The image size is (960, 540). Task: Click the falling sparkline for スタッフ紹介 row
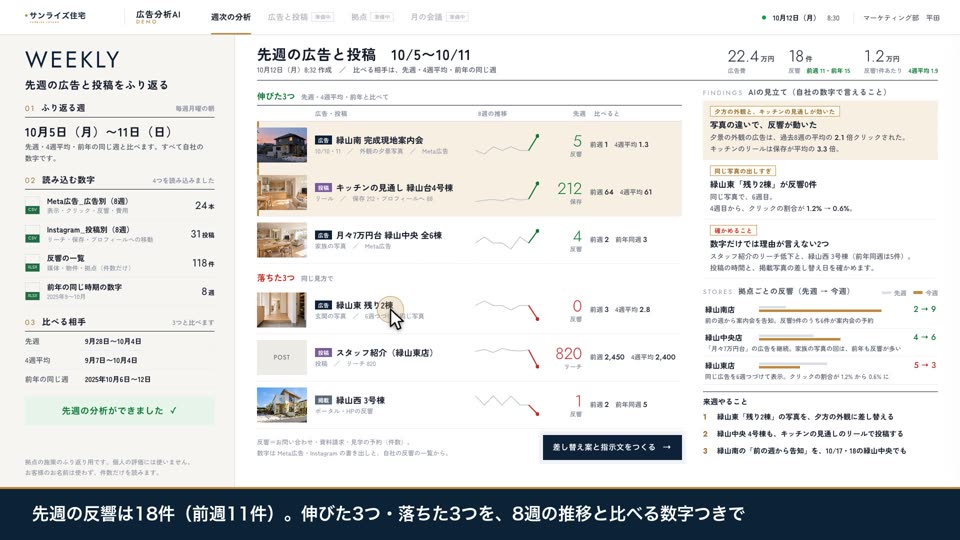pos(508,357)
